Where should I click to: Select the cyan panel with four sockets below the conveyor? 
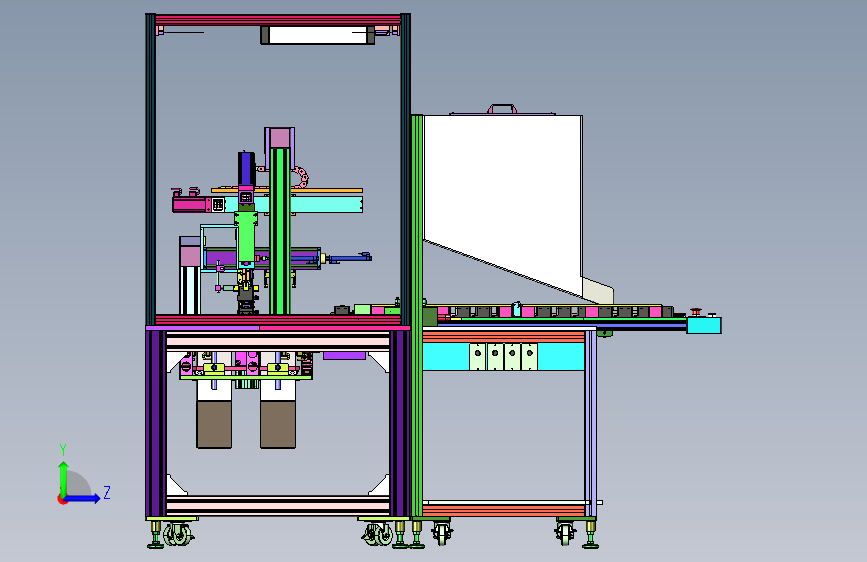[x=503, y=357]
